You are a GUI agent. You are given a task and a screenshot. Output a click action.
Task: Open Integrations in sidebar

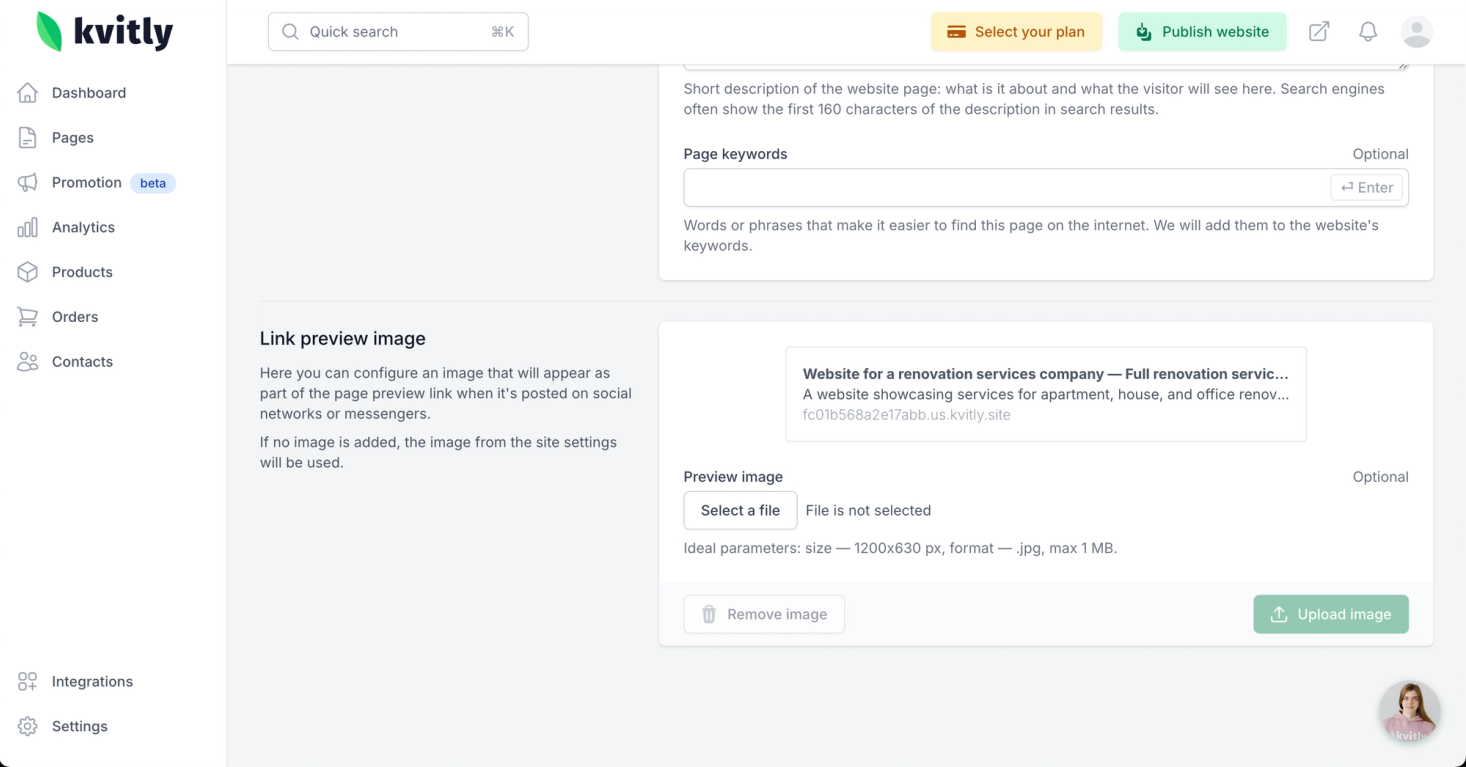pos(92,682)
